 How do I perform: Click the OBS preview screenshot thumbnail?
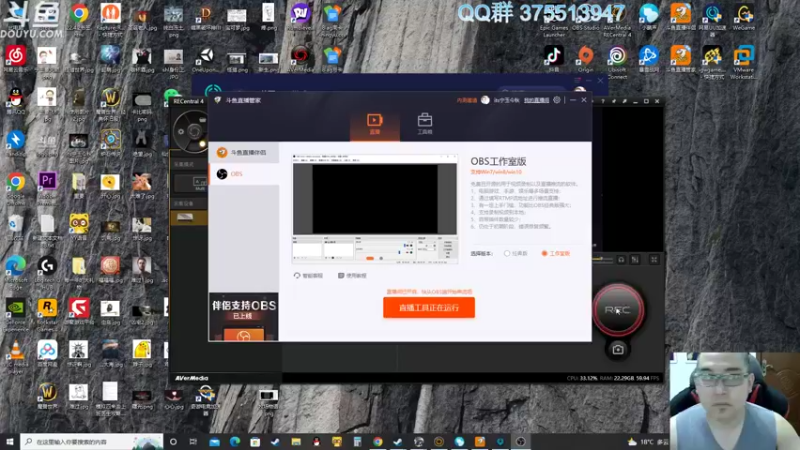click(375, 209)
